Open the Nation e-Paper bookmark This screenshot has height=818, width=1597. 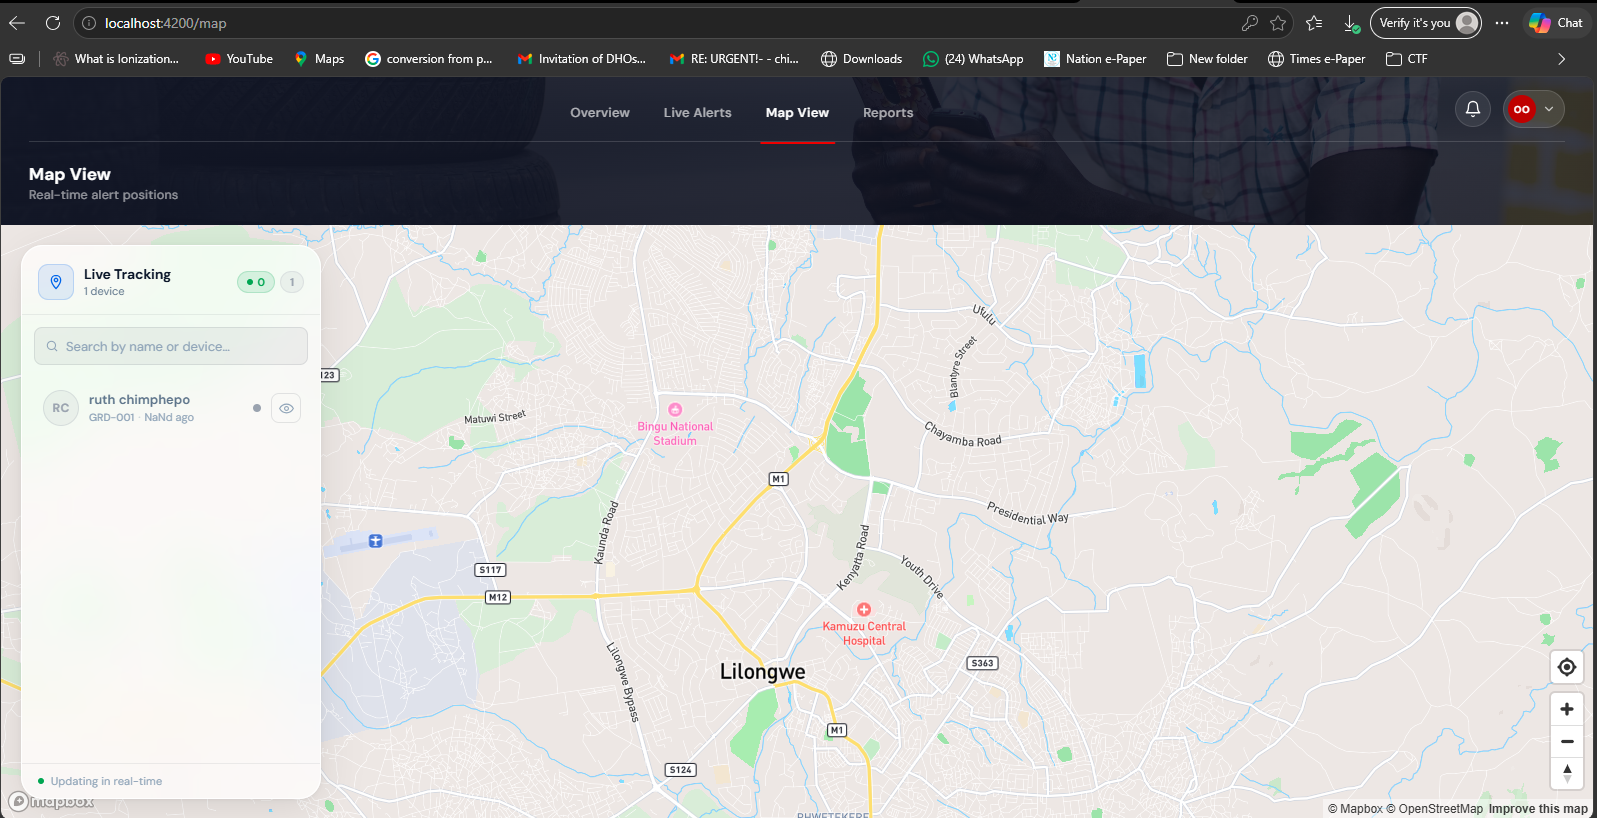[x=1095, y=59]
